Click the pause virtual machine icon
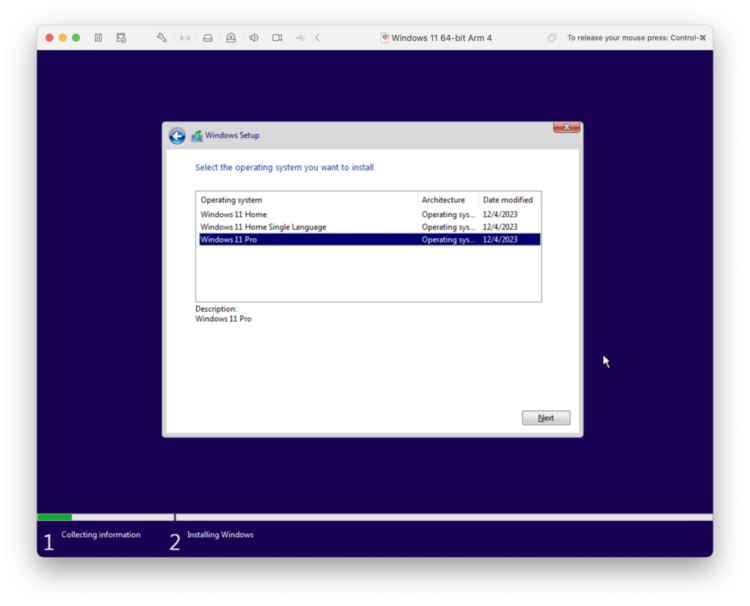The width and height of the screenshot is (750, 606). (98, 38)
